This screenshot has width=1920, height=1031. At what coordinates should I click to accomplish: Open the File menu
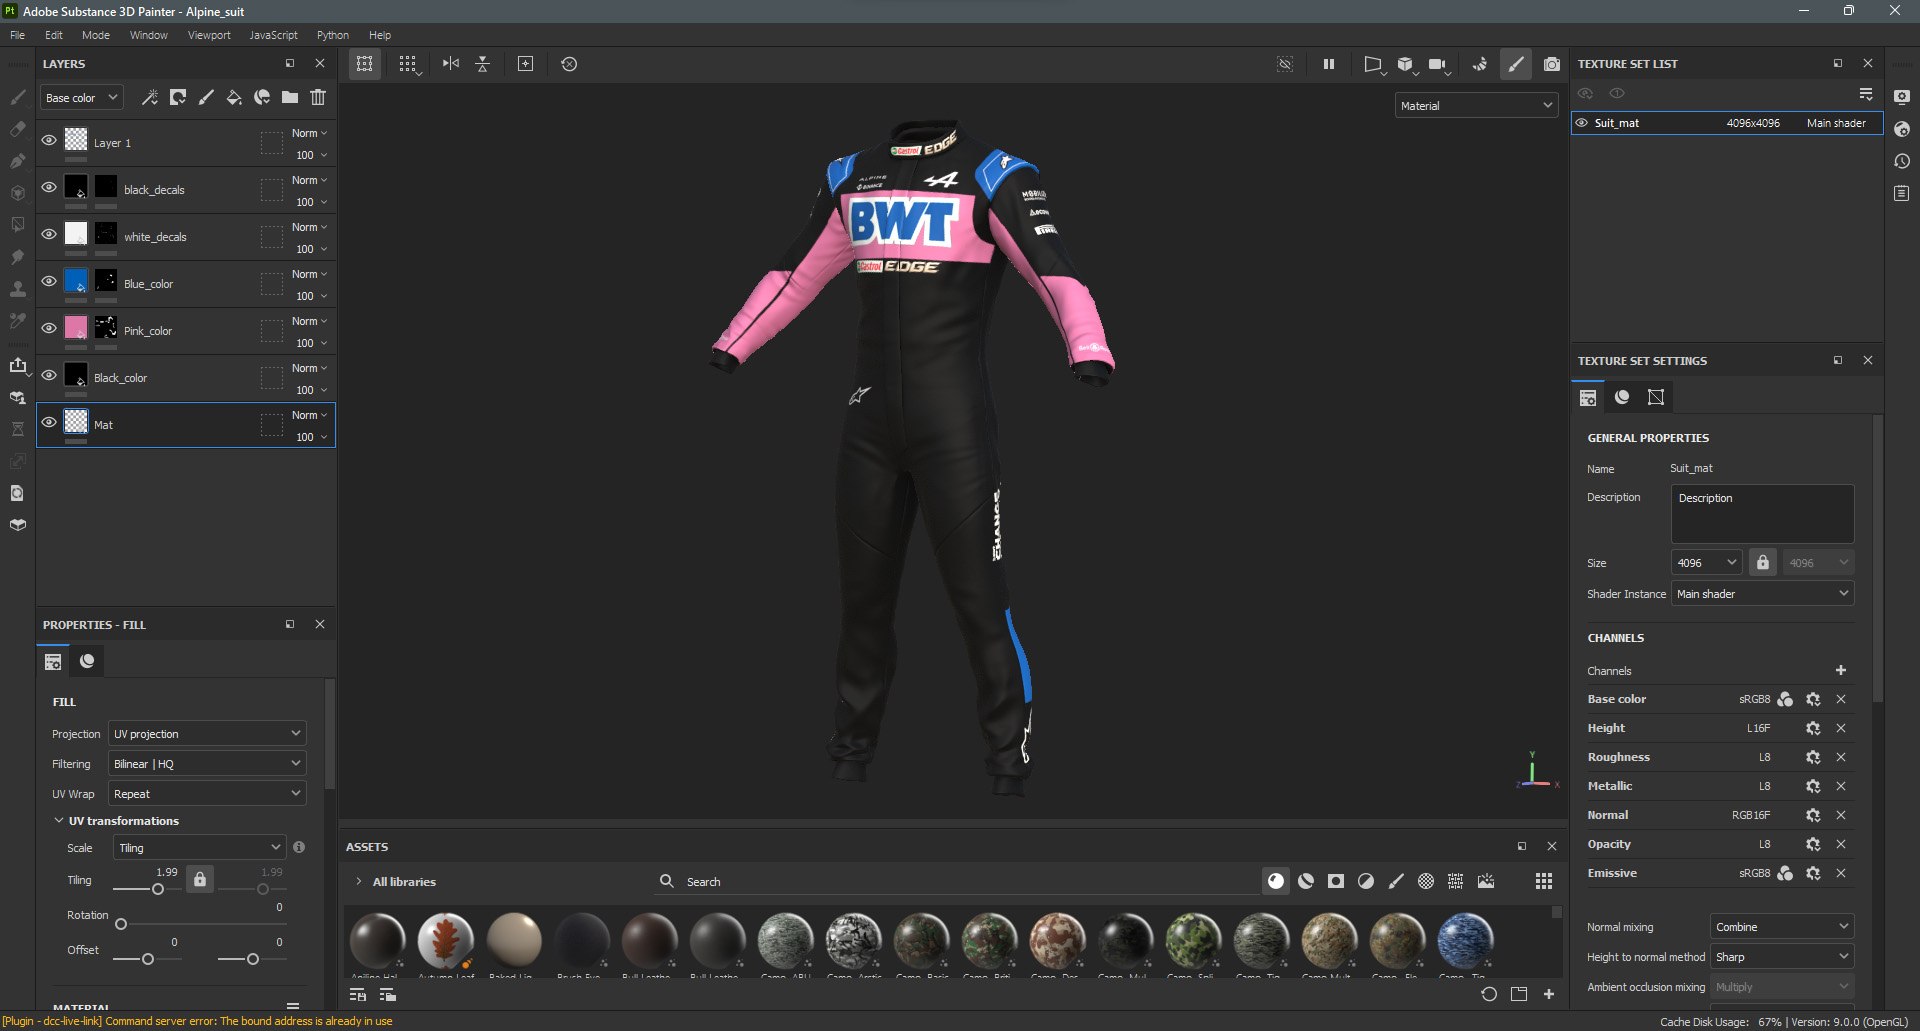tap(18, 35)
